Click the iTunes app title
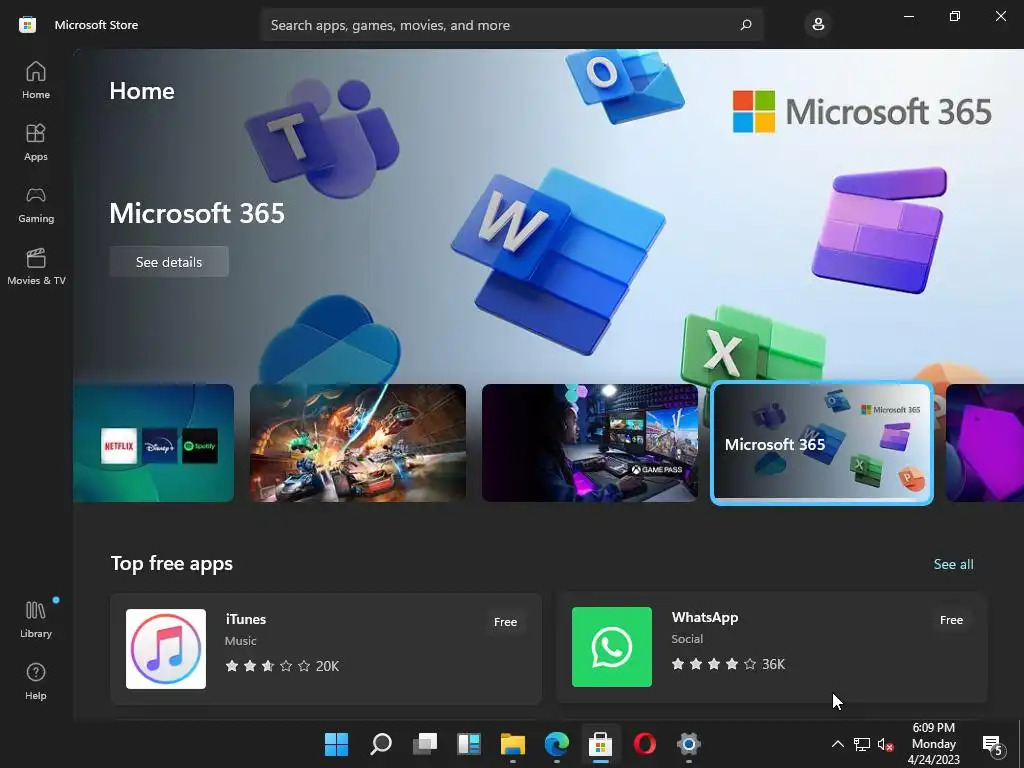This screenshot has width=1024, height=768. [x=246, y=619]
